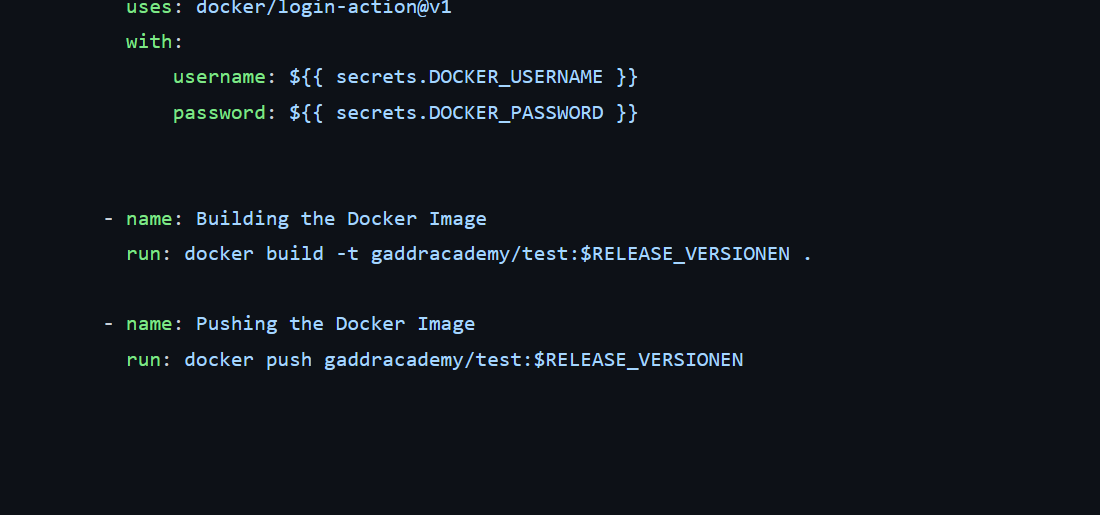Image resolution: width=1100 pixels, height=515 pixels.
Task: Click the "uses" key
Action: [149, 7]
